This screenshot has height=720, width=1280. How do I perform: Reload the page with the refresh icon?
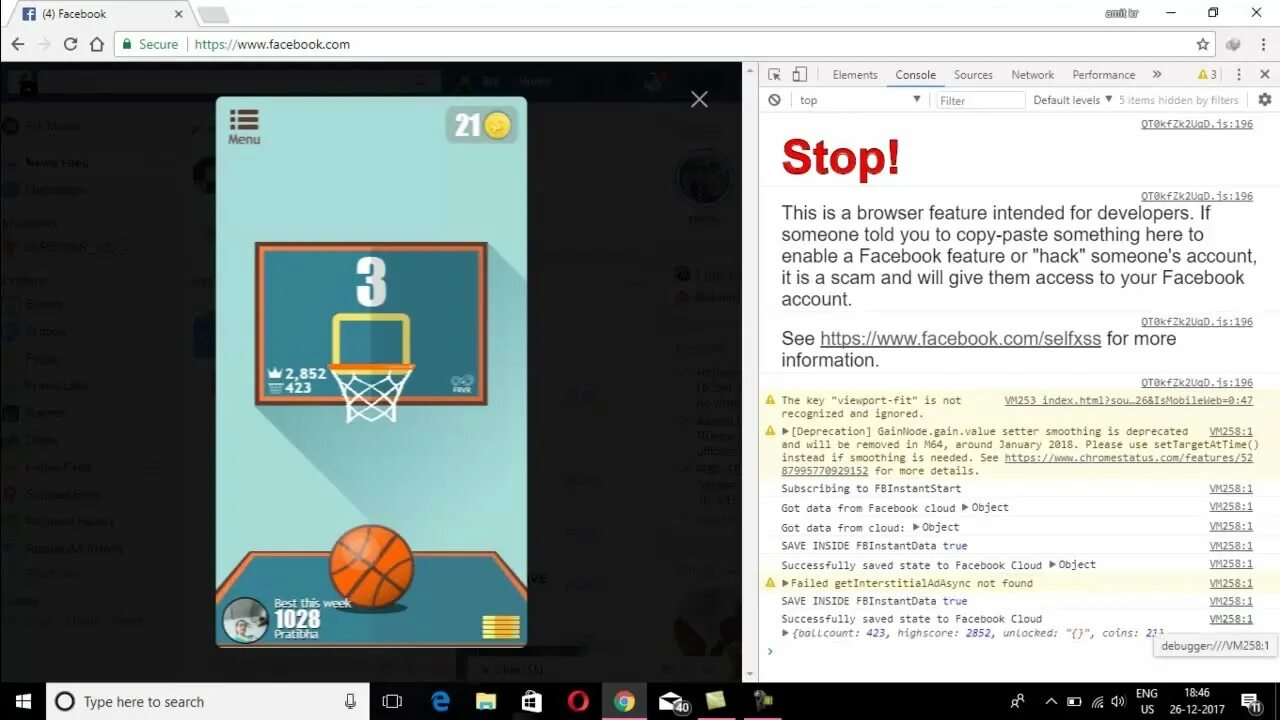70,44
